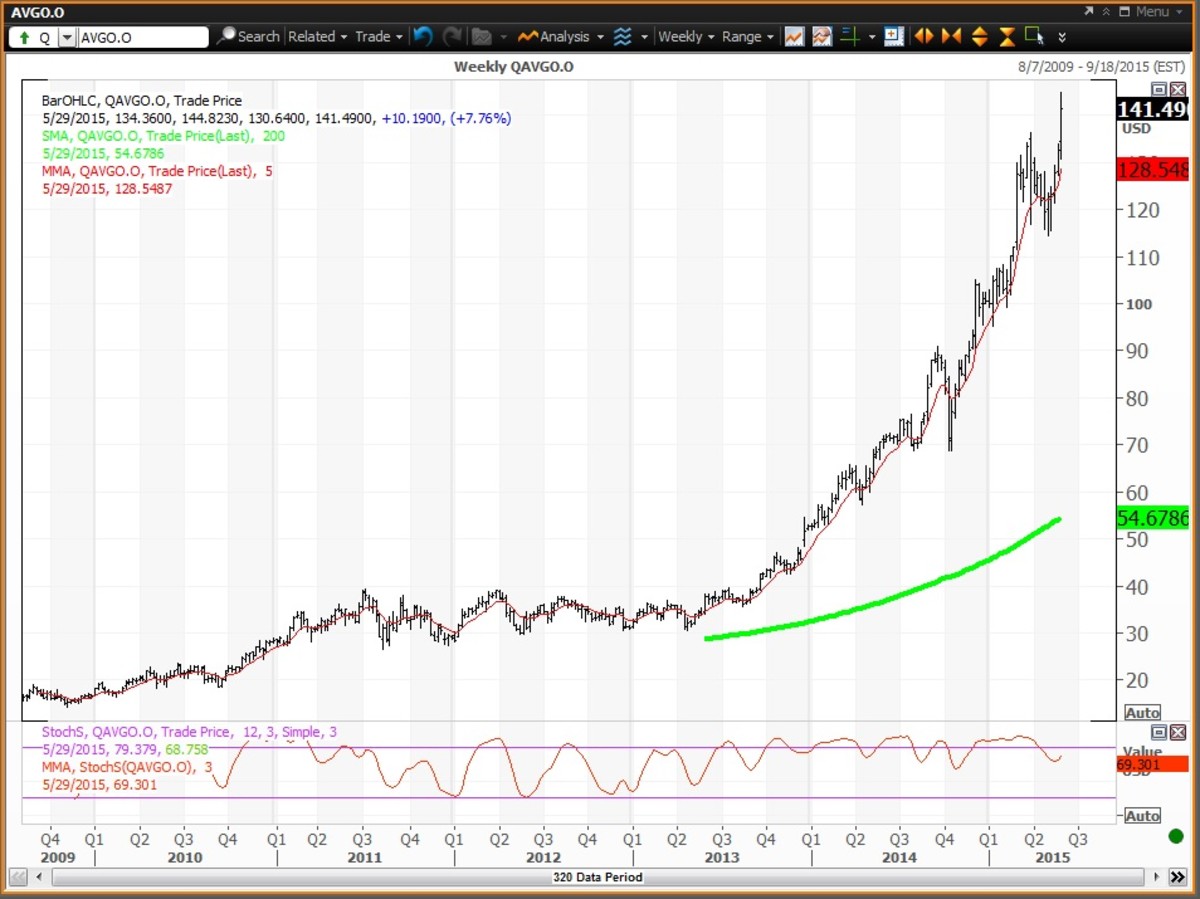Image resolution: width=1200 pixels, height=899 pixels.
Task: Click the green status indicator dot
Action: [1175, 836]
